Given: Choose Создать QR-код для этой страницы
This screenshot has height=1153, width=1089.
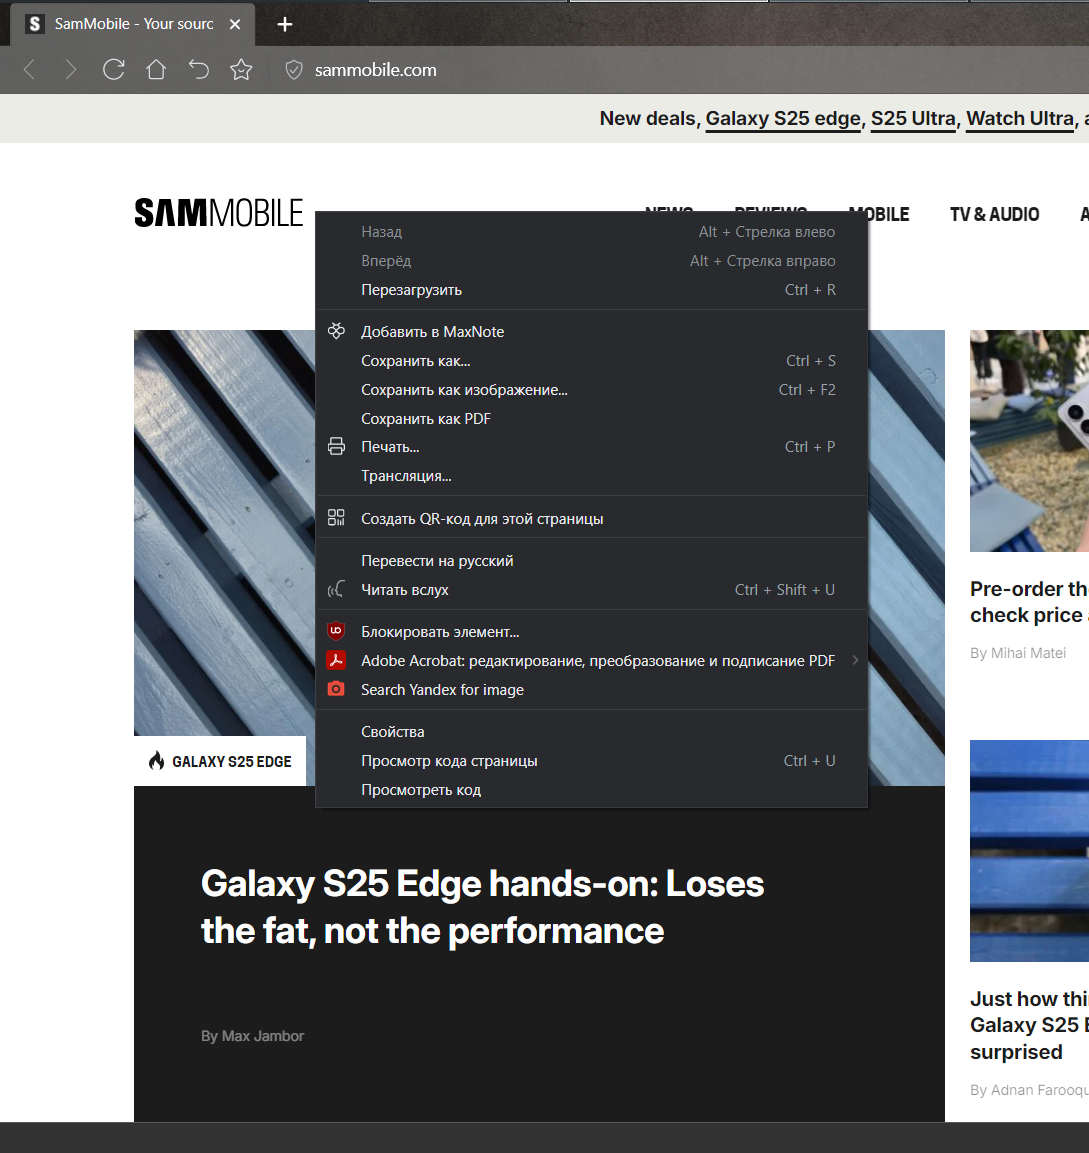Looking at the screenshot, I should [x=591, y=518].
